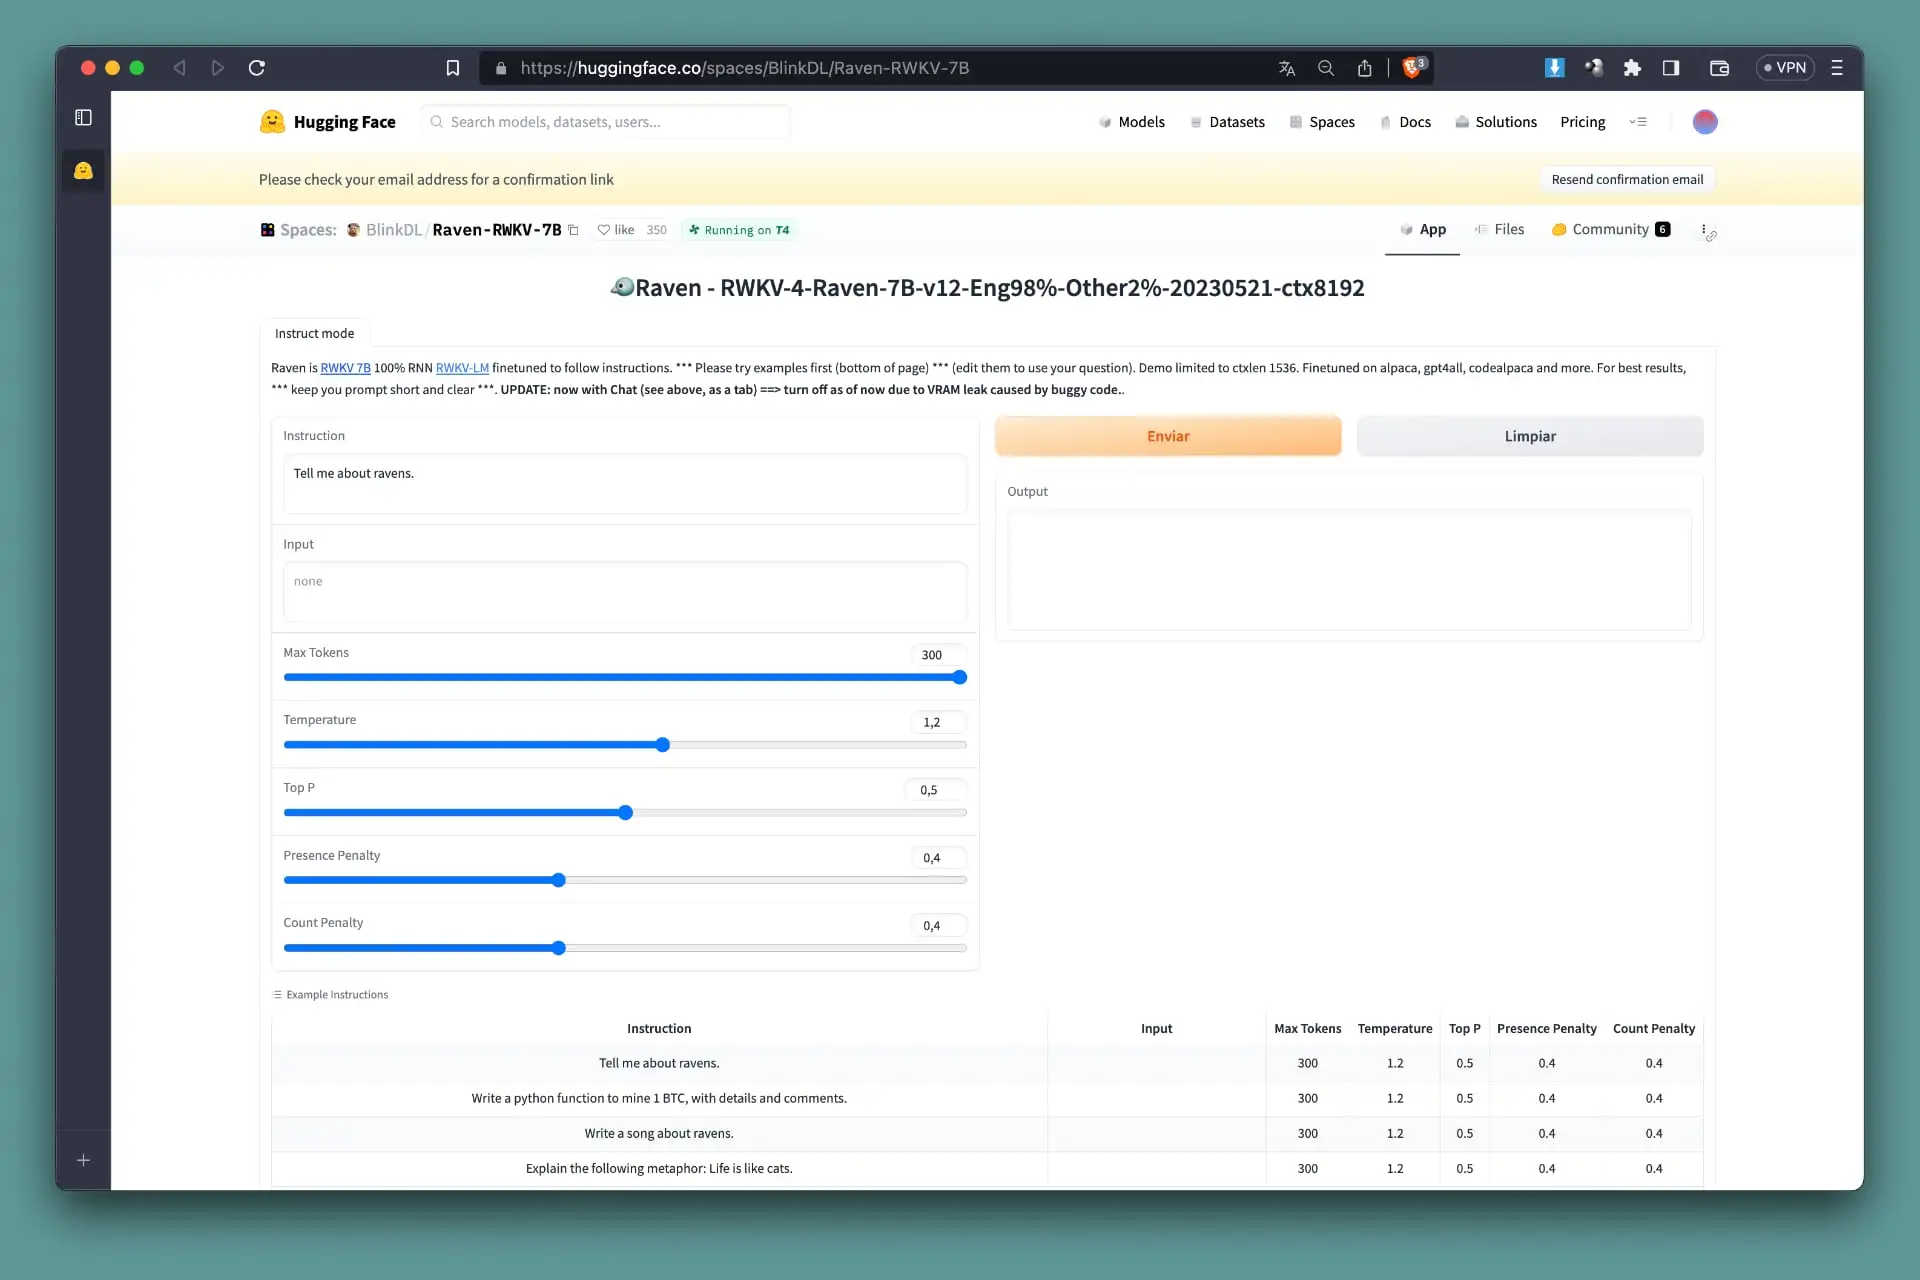Screen dimensions: 1920x1280
Task: Copy space name icon next to Raven-RWKV-7B
Action: [x=573, y=230]
